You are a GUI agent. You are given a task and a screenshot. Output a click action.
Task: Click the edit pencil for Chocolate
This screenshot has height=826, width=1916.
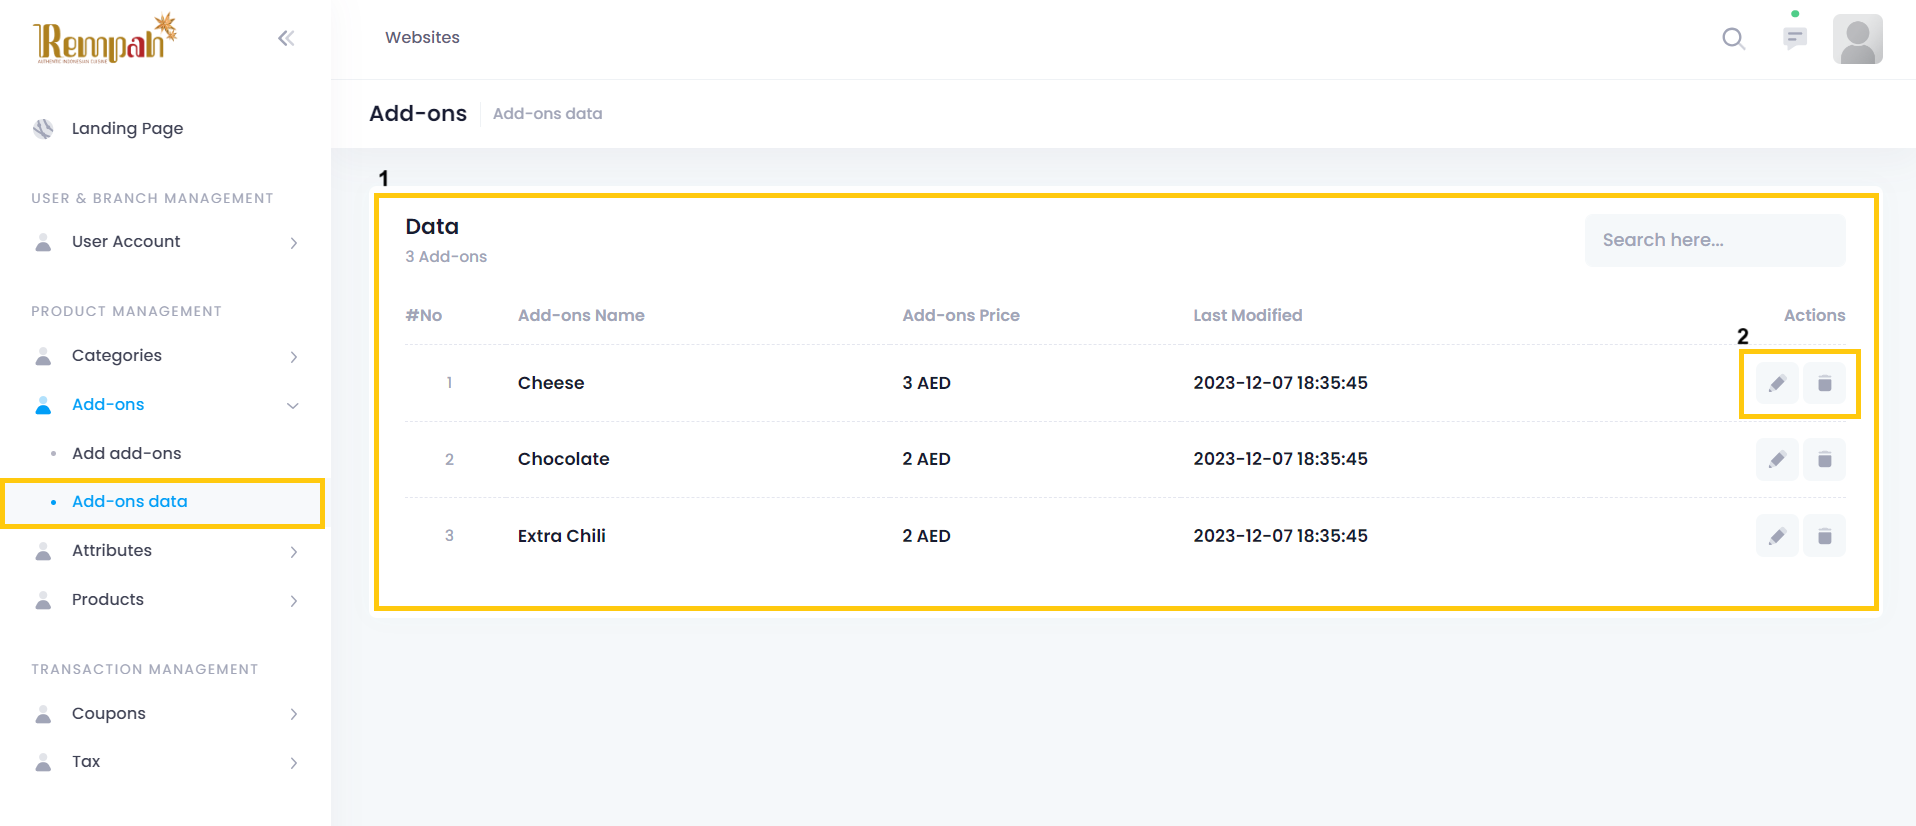coord(1777,460)
